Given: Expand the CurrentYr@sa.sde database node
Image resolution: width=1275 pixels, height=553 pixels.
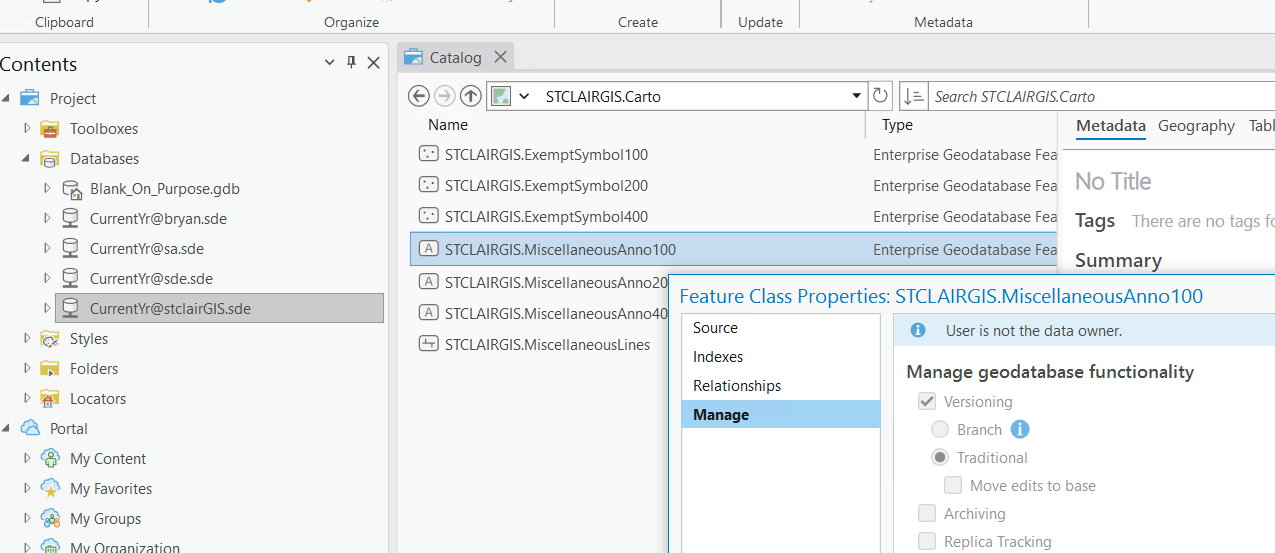Looking at the screenshot, I should pyautogui.click(x=47, y=248).
